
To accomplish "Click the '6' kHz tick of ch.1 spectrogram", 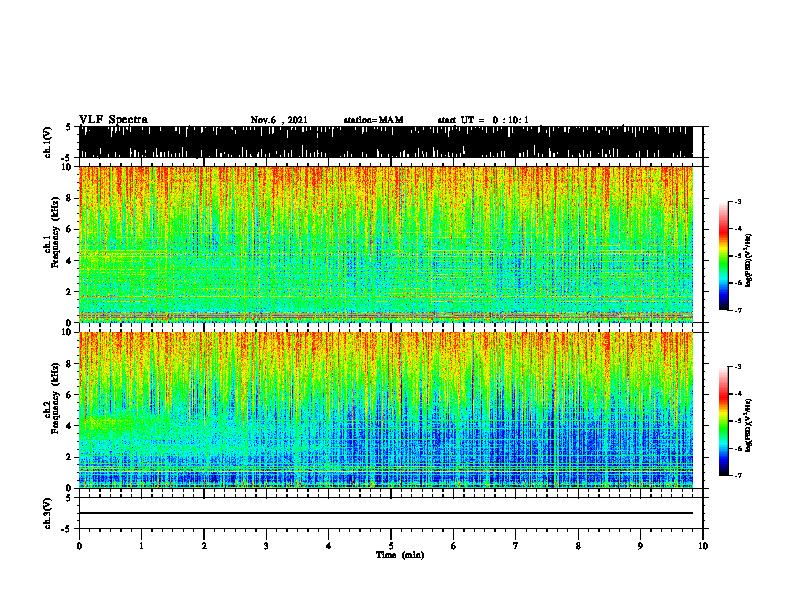I will 70,229.
